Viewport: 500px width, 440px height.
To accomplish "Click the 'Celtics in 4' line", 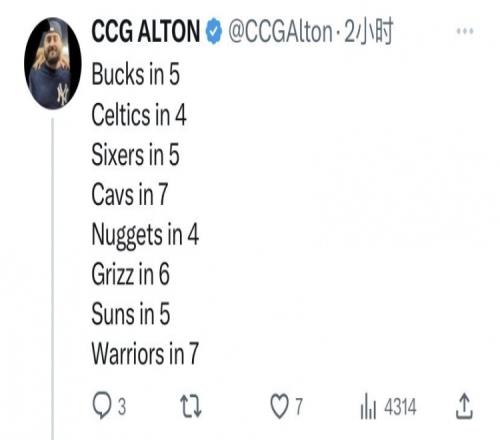I will click(x=139, y=115).
